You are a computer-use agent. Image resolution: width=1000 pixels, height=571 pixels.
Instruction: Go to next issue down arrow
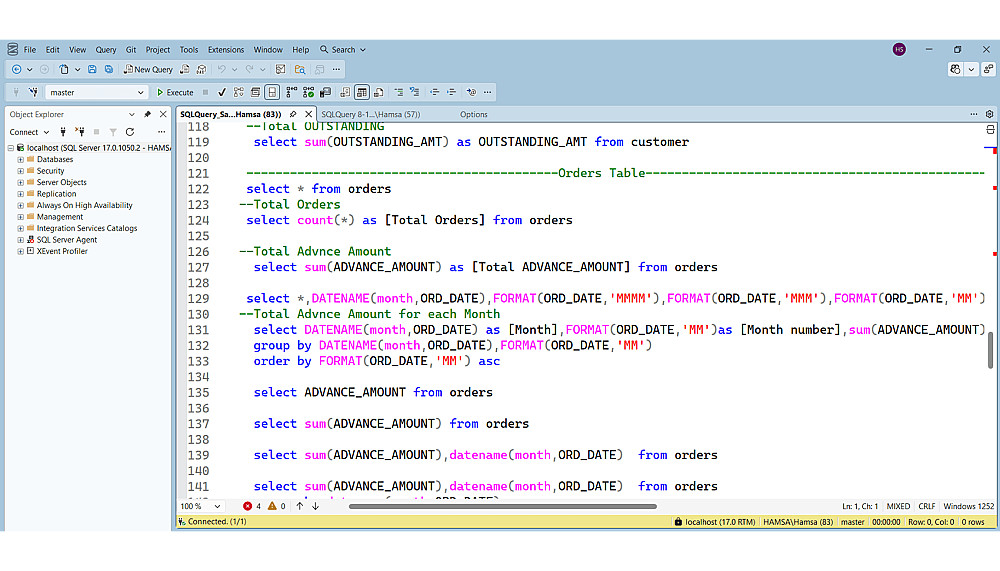tap(316, 506)
